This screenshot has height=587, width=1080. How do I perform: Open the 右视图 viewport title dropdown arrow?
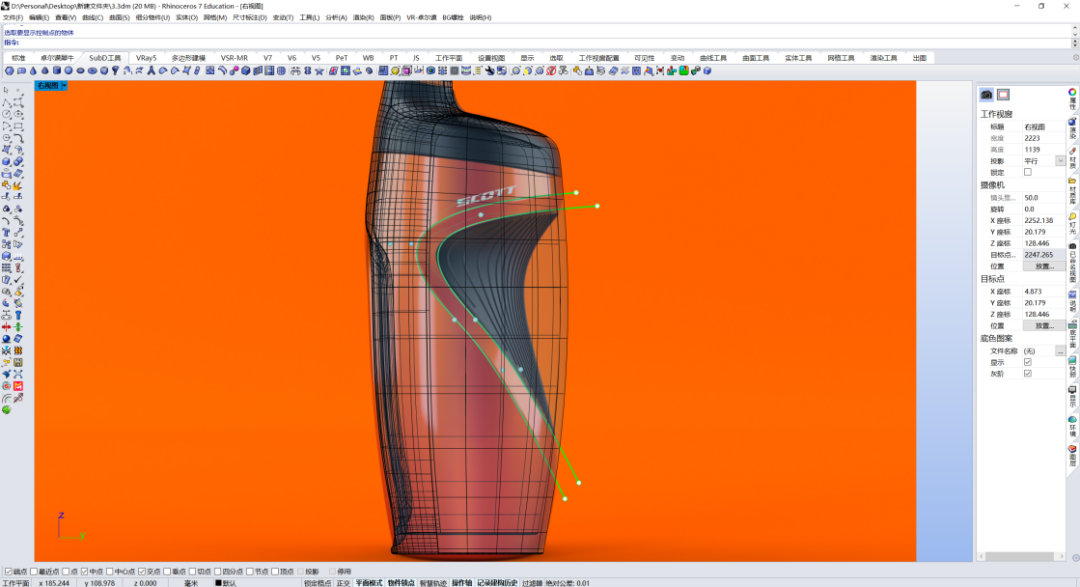click(64, 85)
